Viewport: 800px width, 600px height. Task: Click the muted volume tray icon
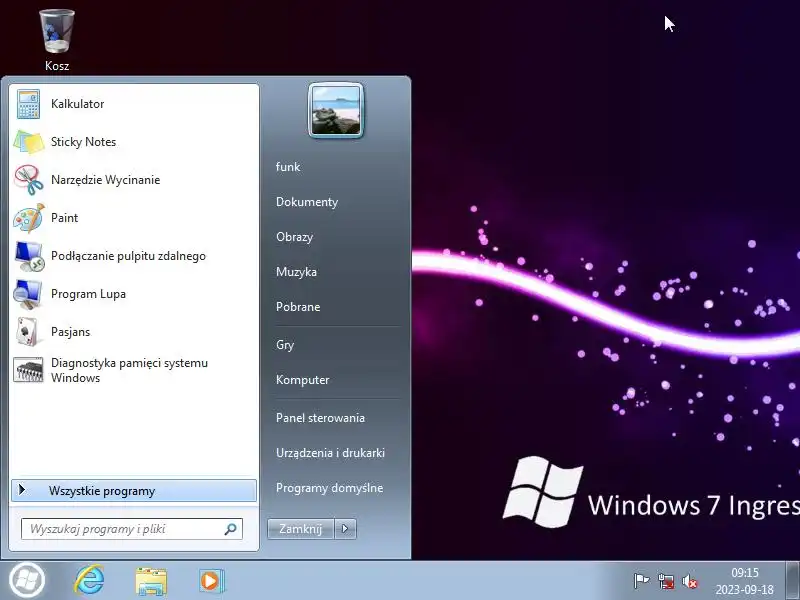point(689,581)
